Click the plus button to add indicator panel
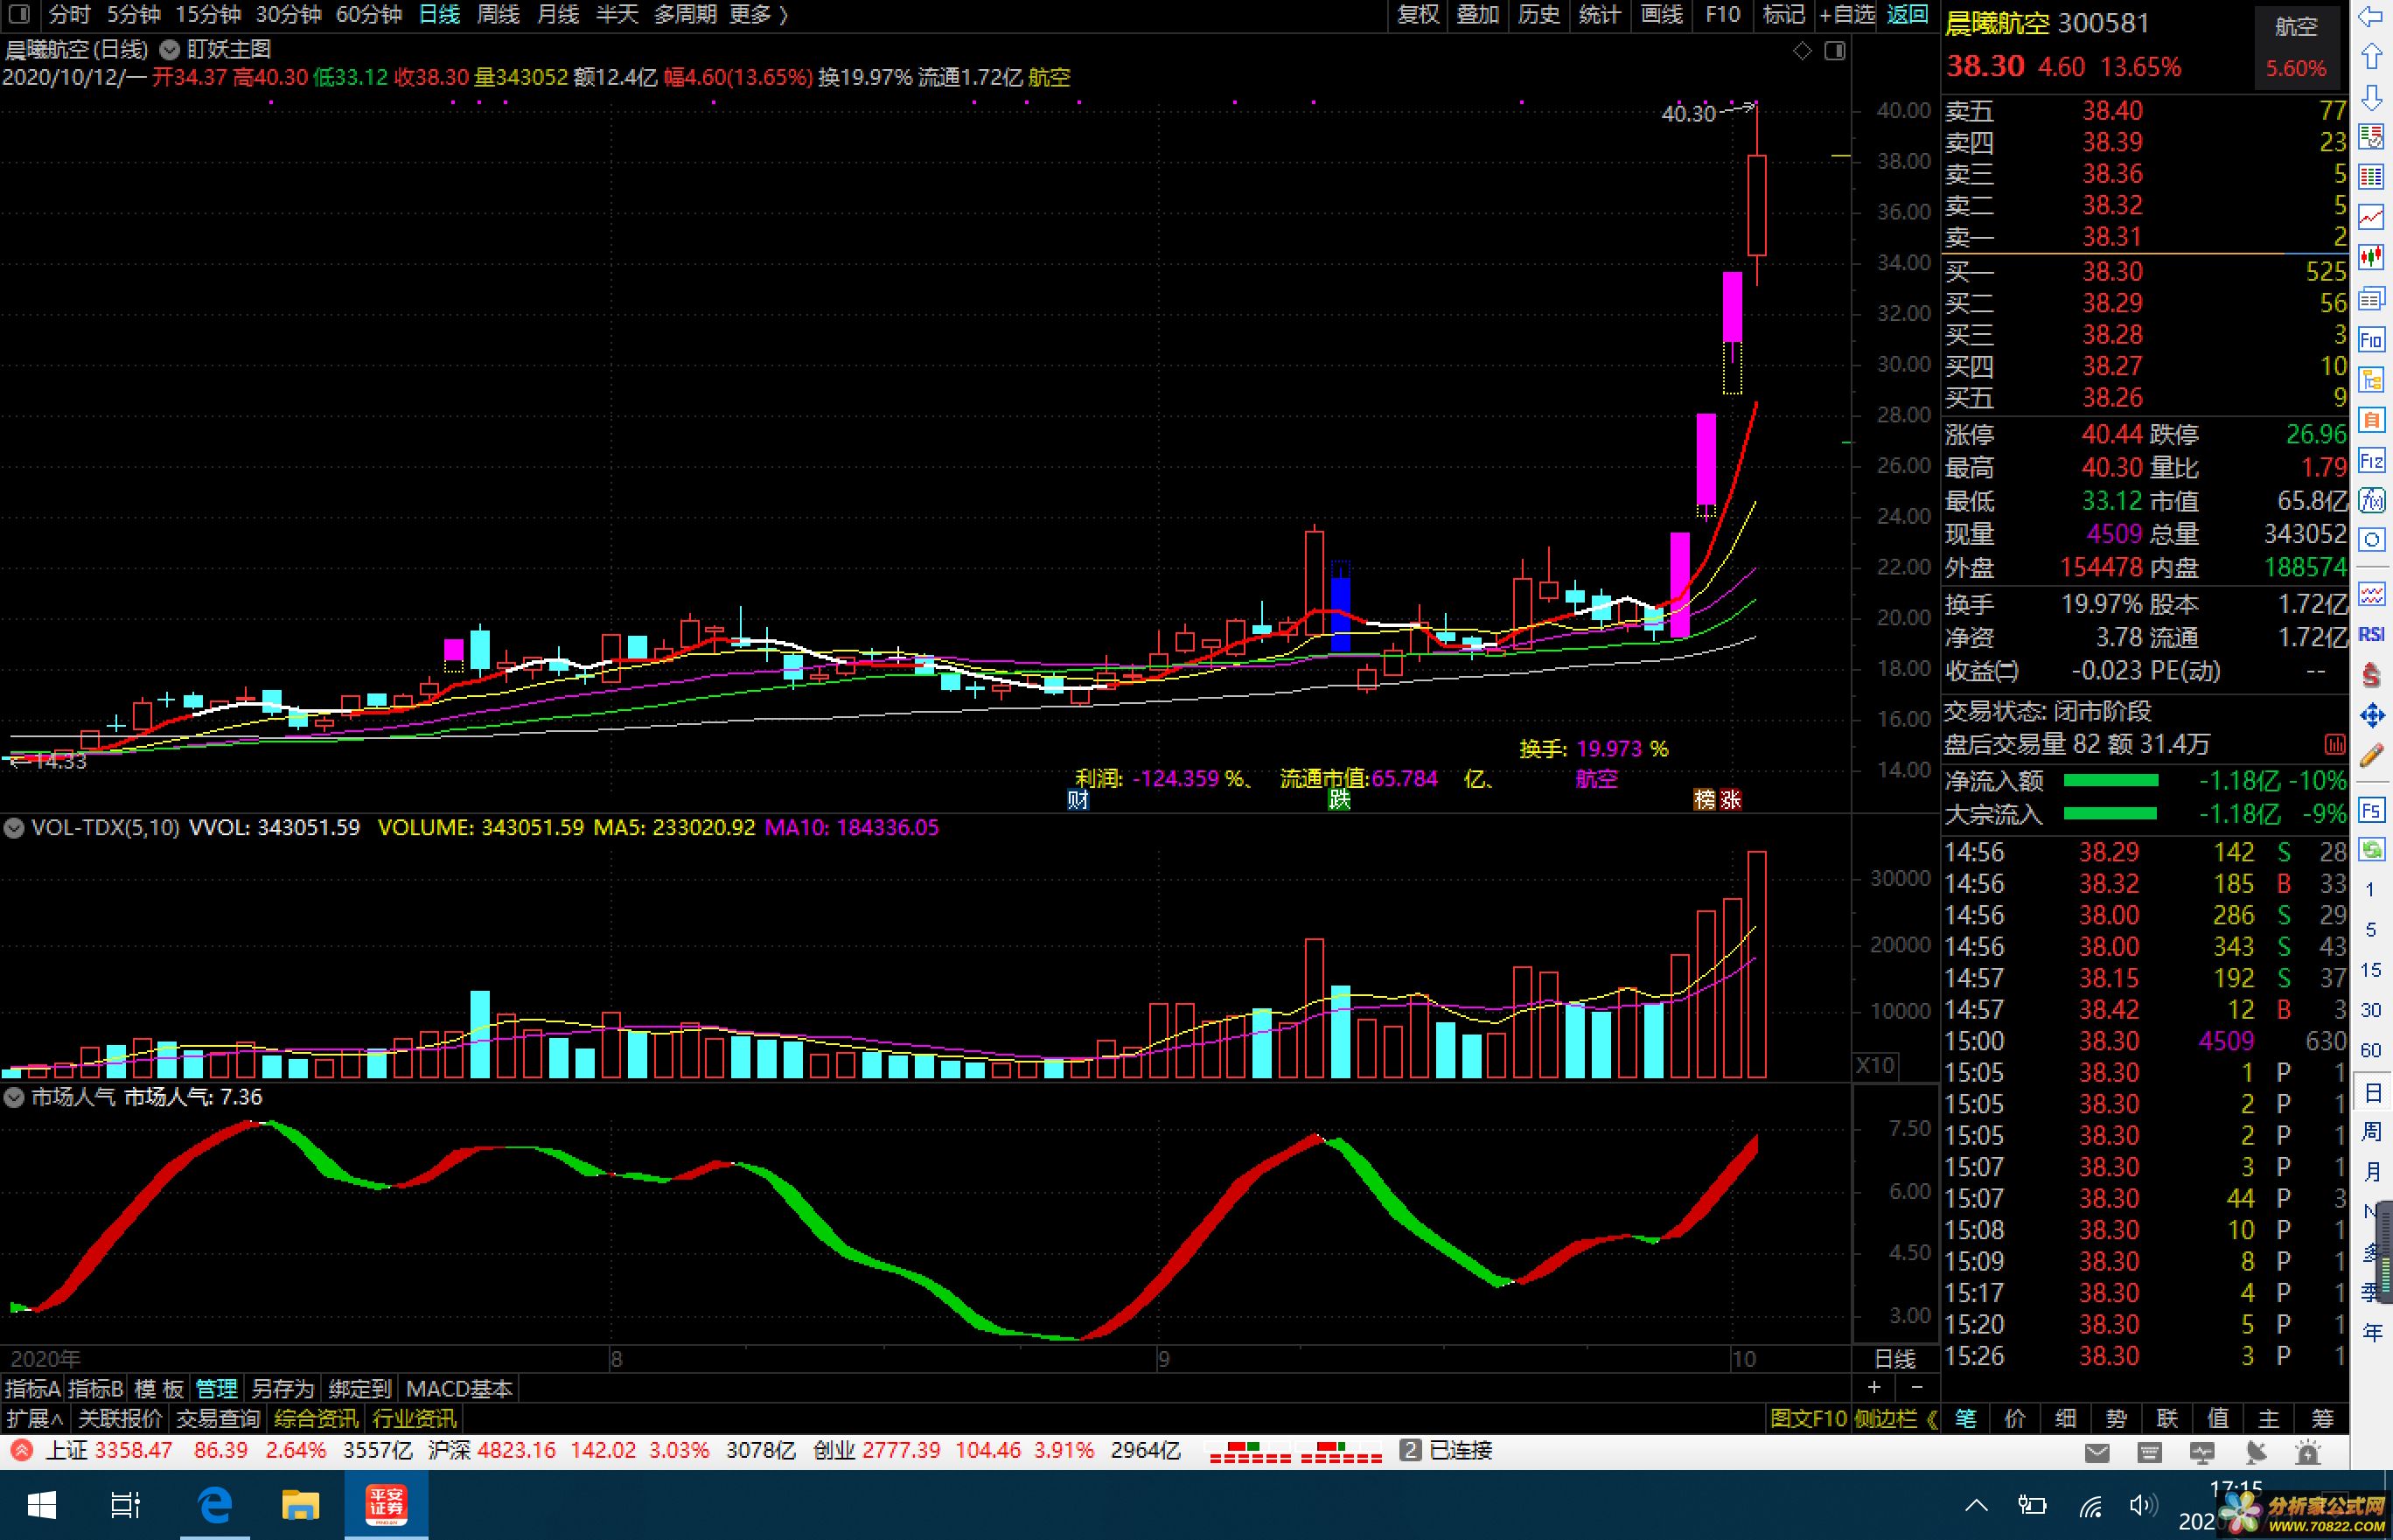 click(x=1874, y=1387)
